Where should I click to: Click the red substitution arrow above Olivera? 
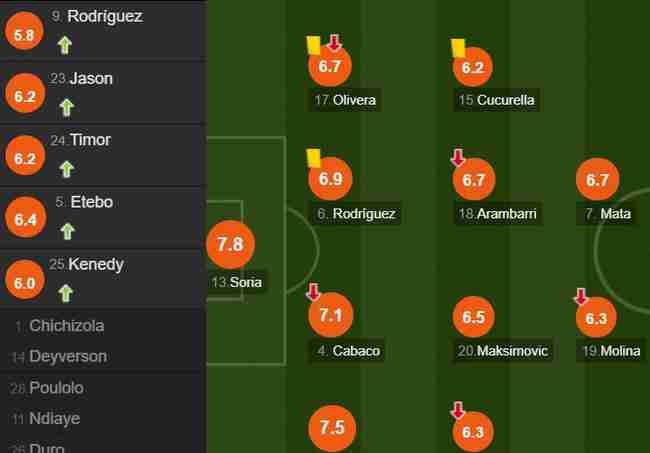(x=334, y=42)
